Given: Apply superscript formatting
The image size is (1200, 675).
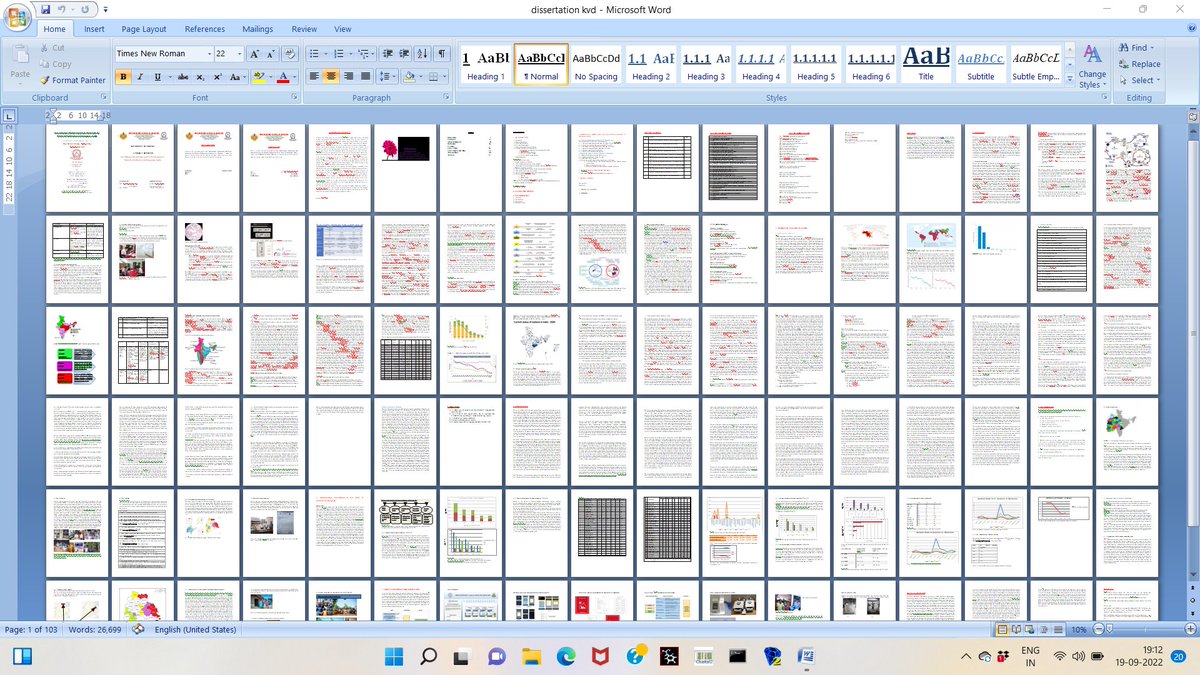Looking at the screenshot, I should tap(217, 77).
